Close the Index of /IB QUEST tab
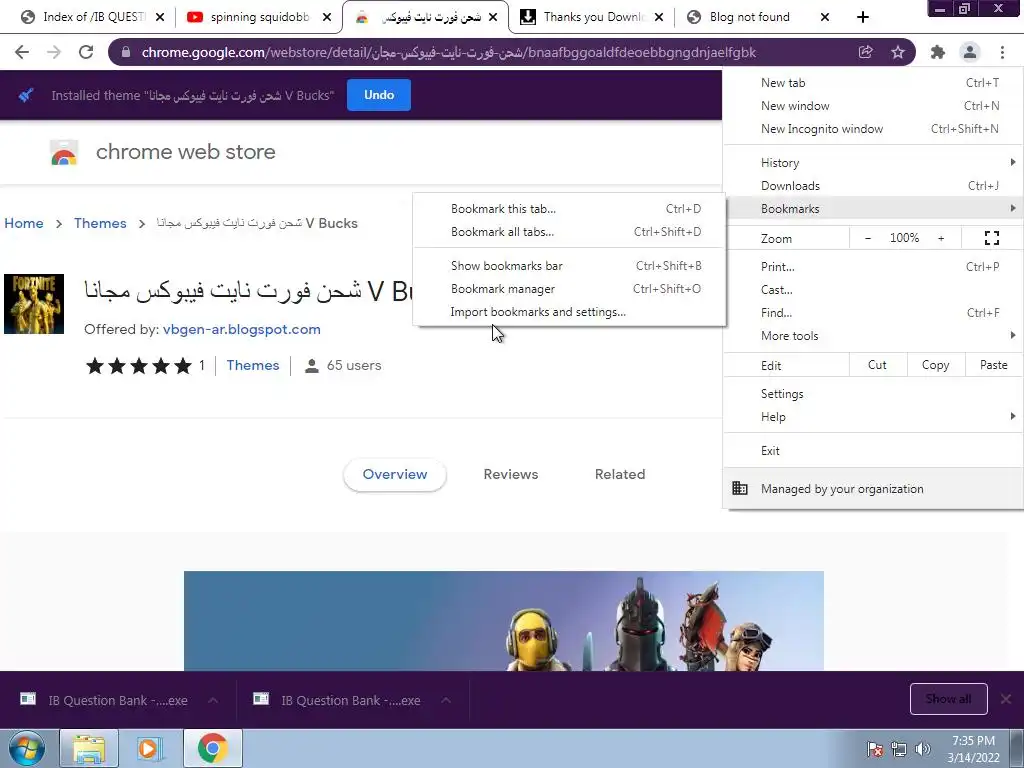 pyautogui.click(x=160, y=17)
